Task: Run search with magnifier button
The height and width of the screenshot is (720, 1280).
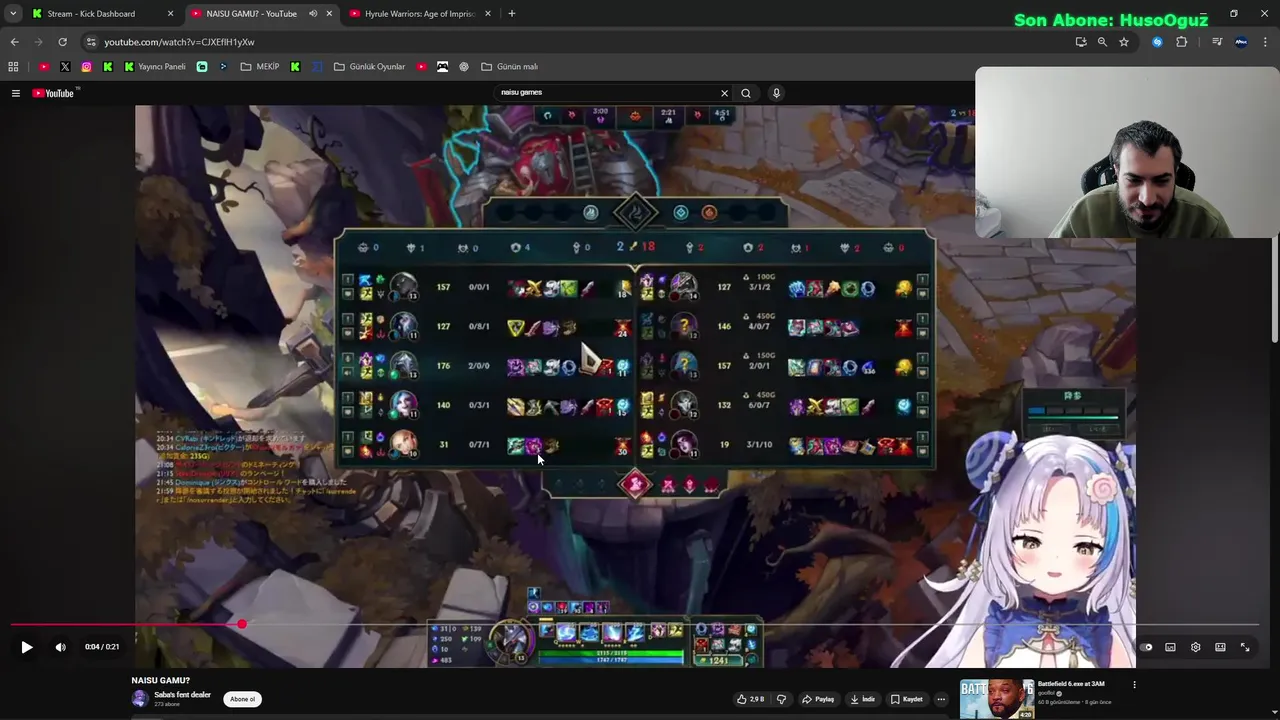Action: click(x=745, y=93)
